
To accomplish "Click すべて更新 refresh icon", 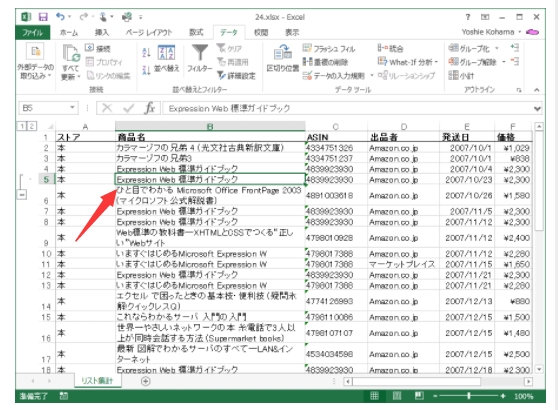I will tap(71, 53).
